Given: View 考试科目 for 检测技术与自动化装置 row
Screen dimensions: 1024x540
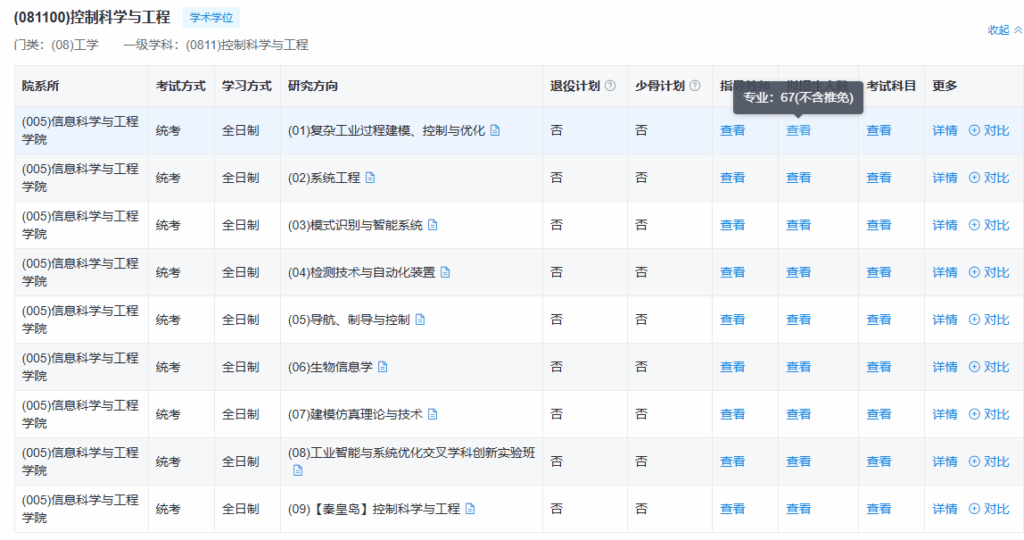Looking at the screenshot, I should coord(878,272).
